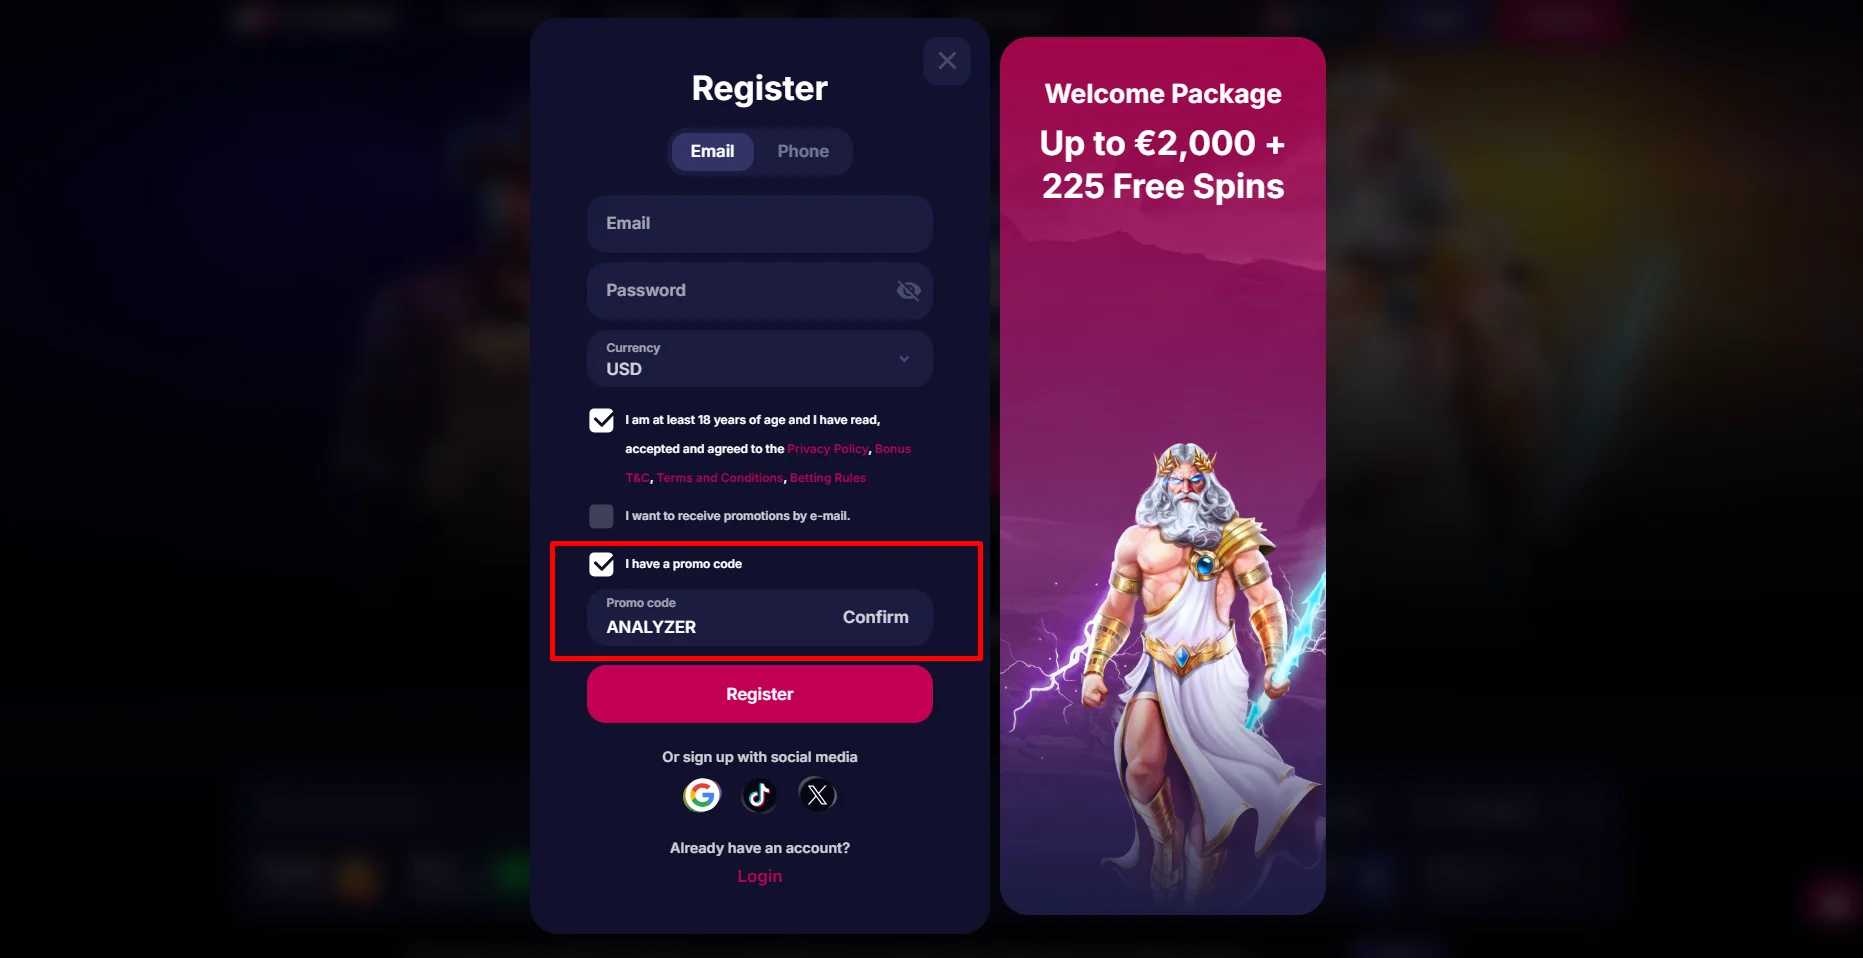Open the Privacy Policy link
Image resolution: width=1863 pixels, height=958 pixels.
coord(828,449)
